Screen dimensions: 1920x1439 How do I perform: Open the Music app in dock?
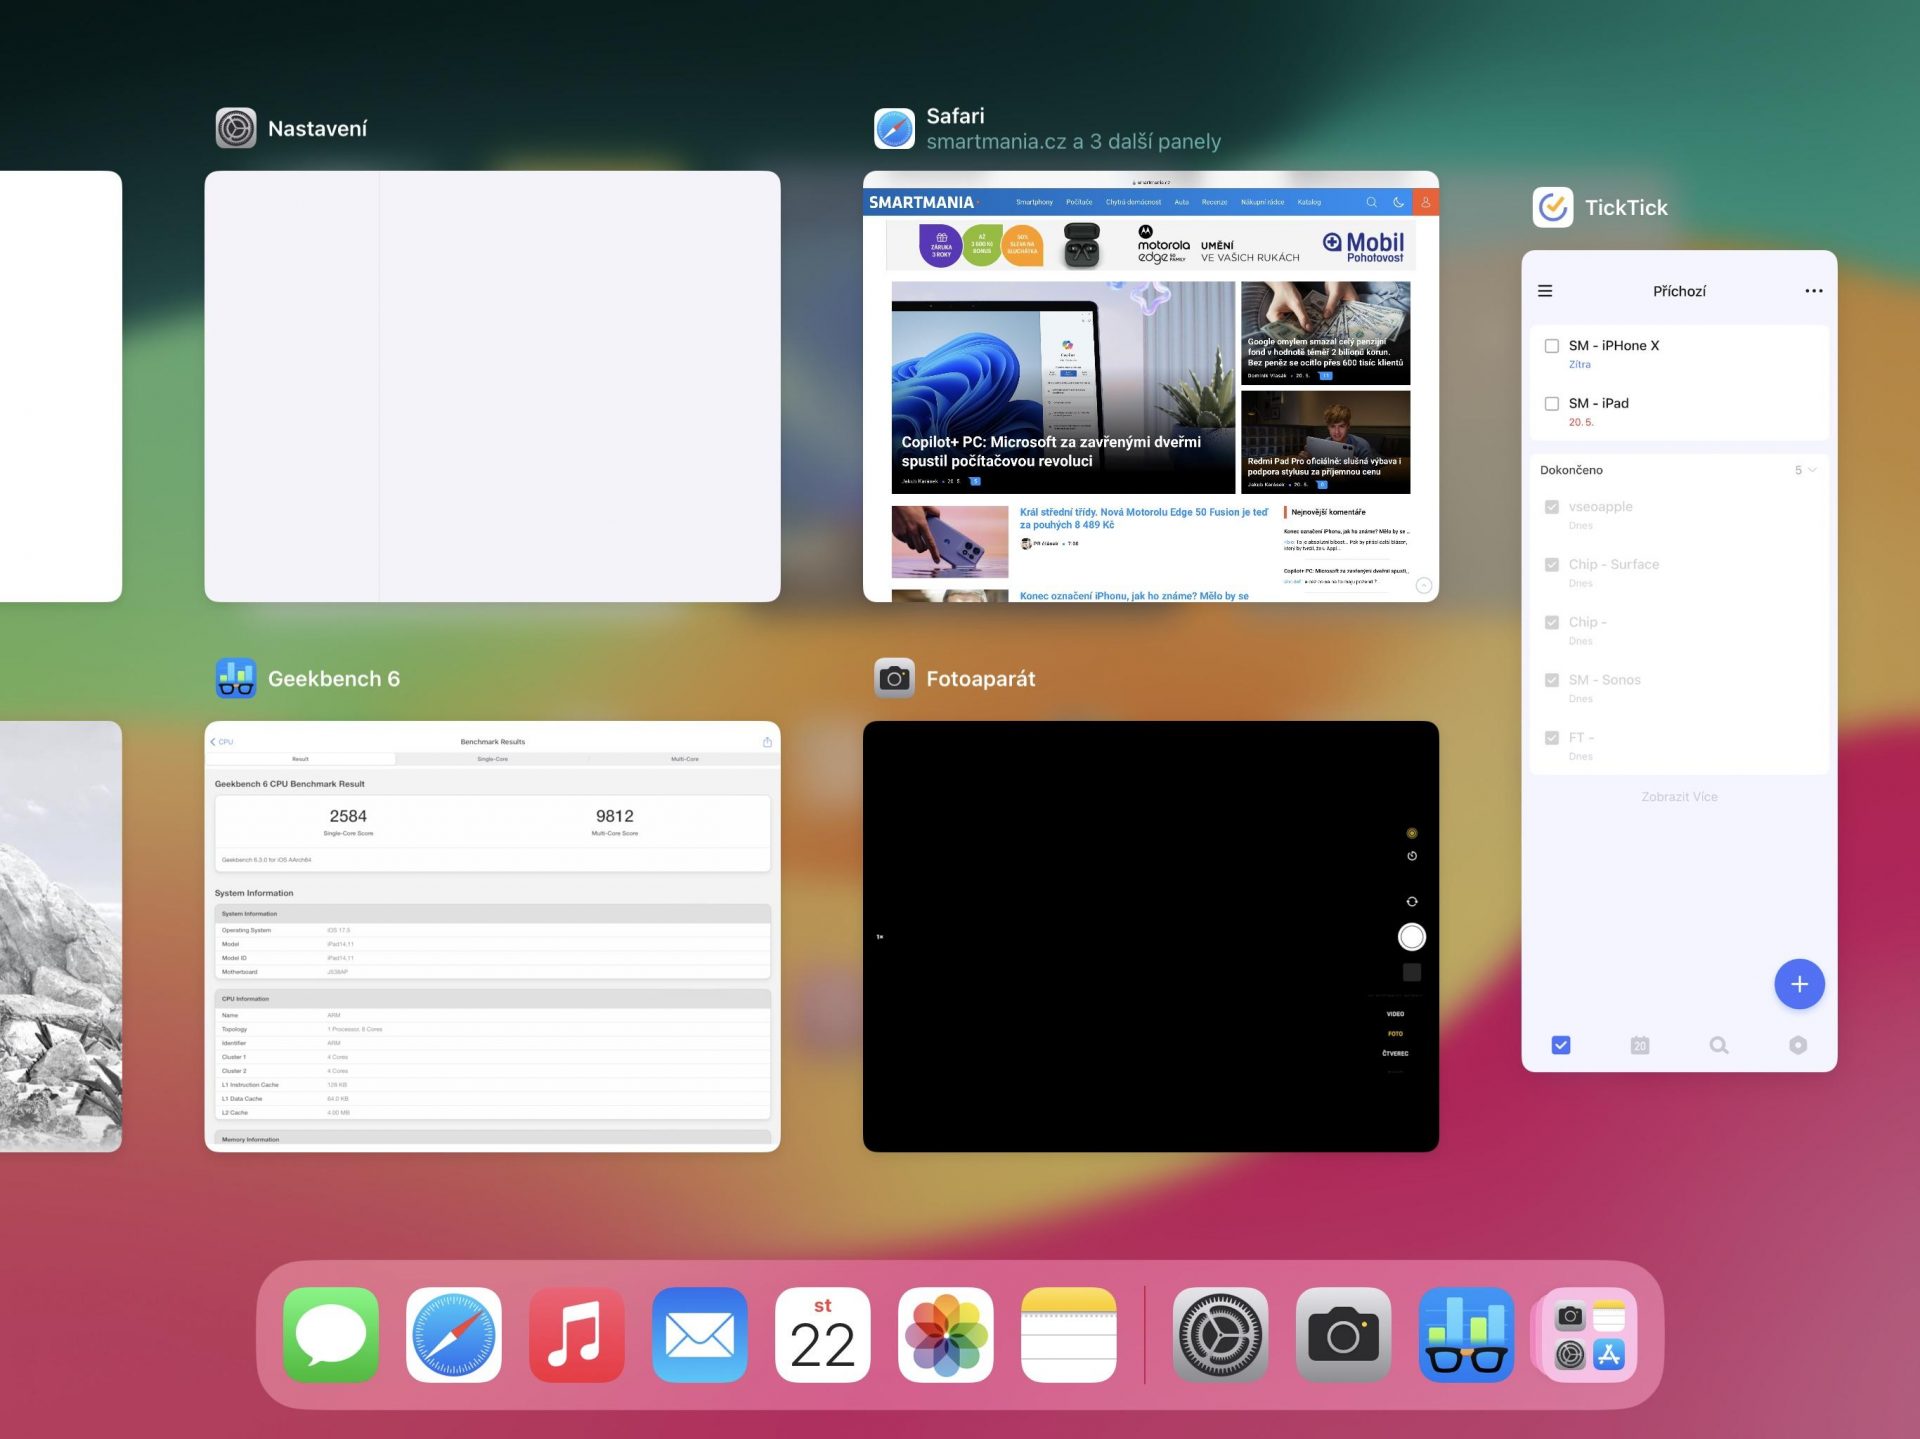[x=577, y=1334]
